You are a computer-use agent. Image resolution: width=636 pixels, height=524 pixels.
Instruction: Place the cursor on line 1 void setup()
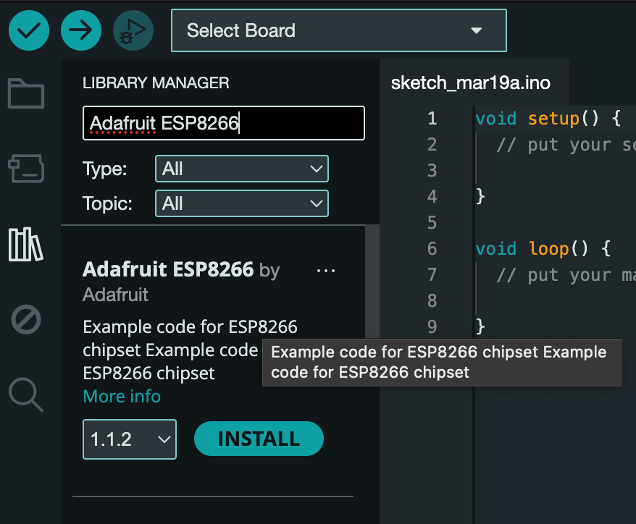548,119
